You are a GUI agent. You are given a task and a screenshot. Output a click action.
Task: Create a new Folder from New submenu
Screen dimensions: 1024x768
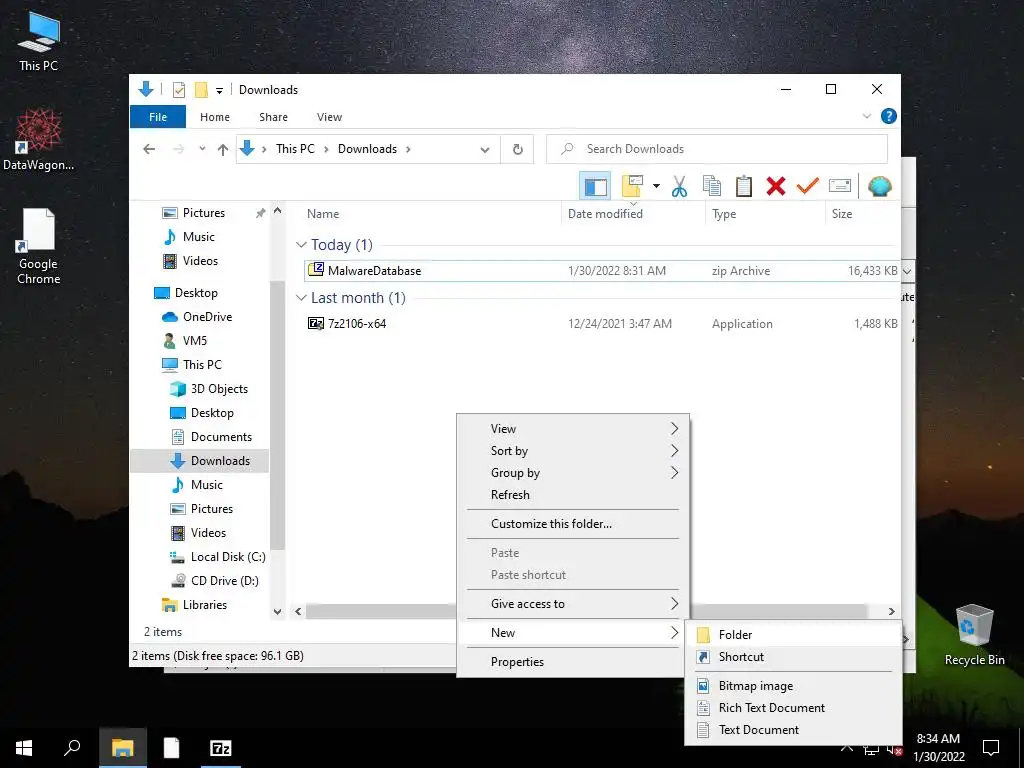[793, 635]
